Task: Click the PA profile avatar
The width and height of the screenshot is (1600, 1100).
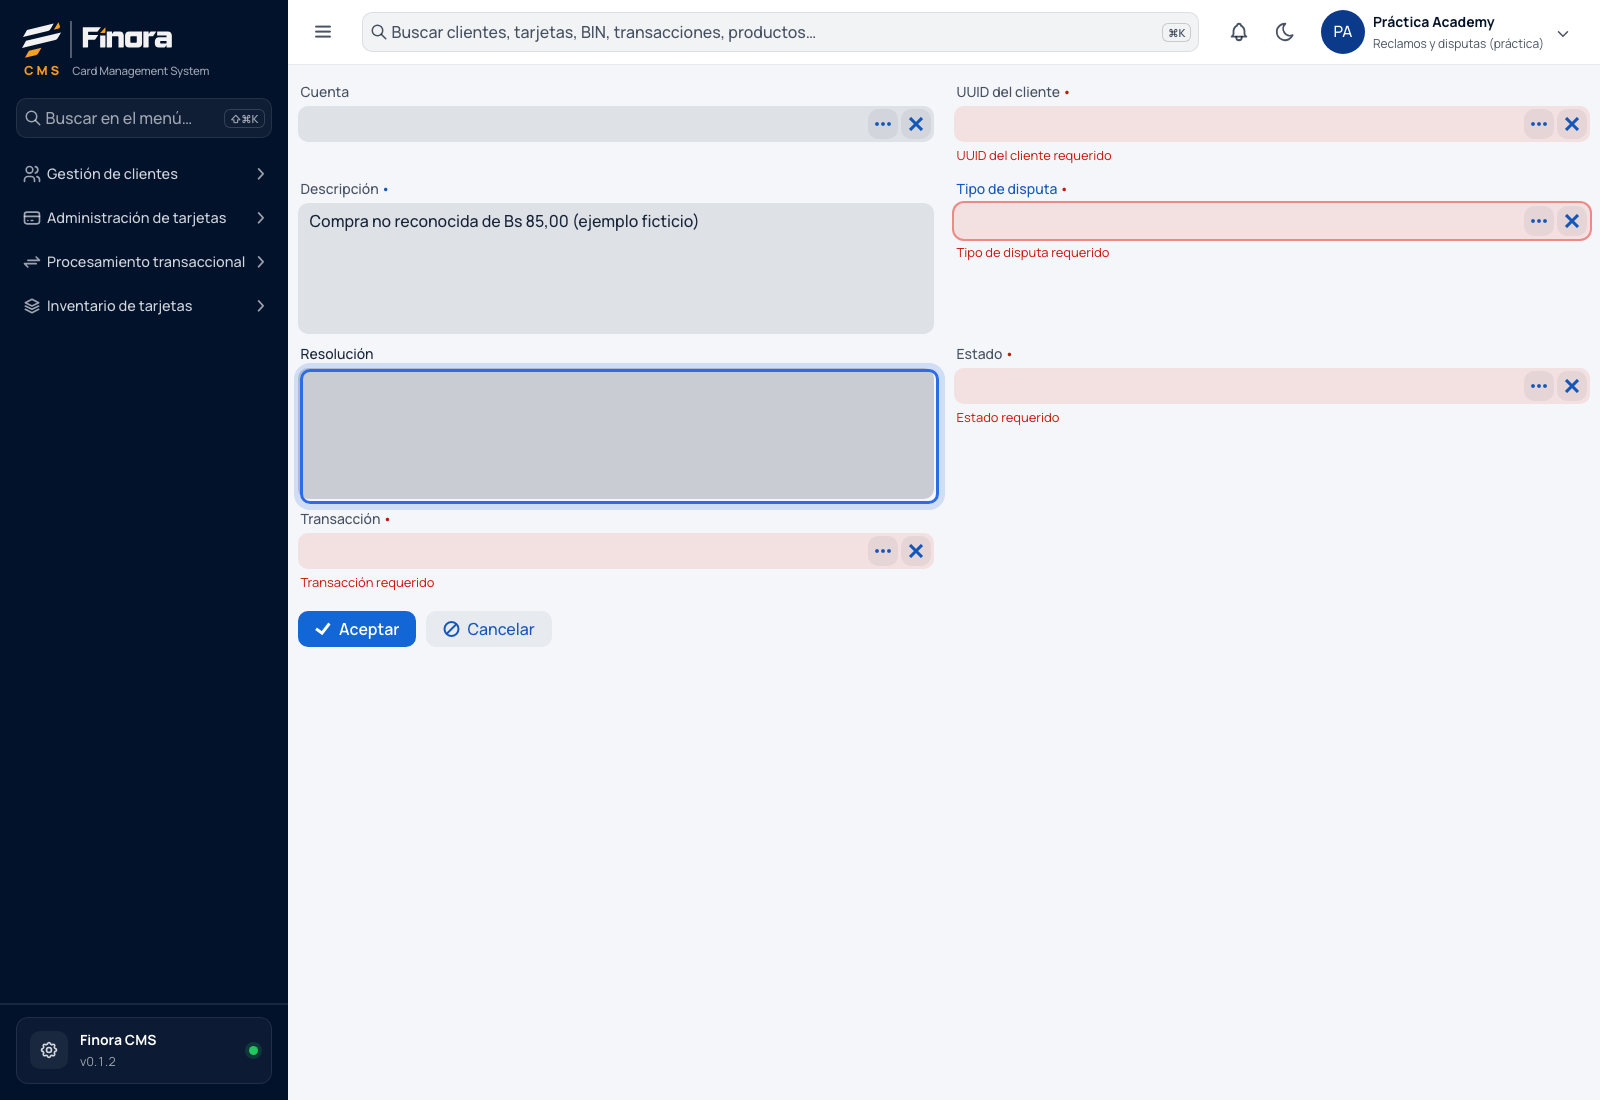Action: 1343,32
